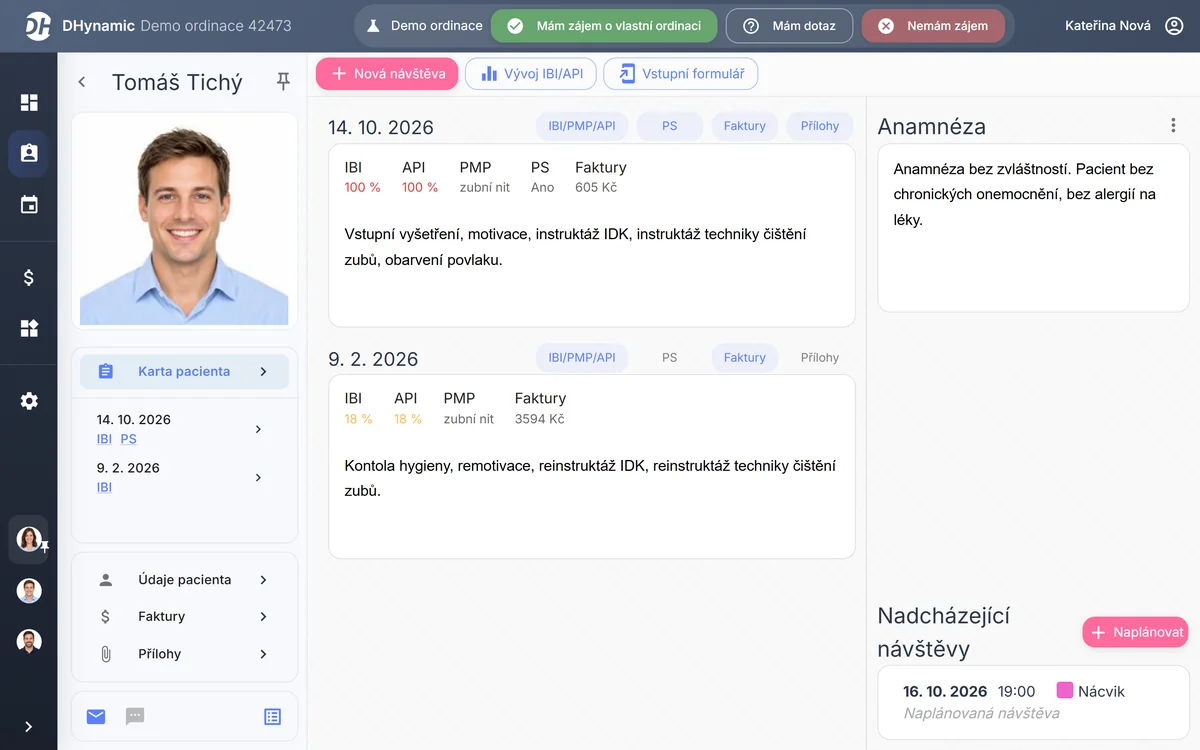Click the Anamnéza text box
Screen dimensions: 1200x750
click(x=1033, y=228)
